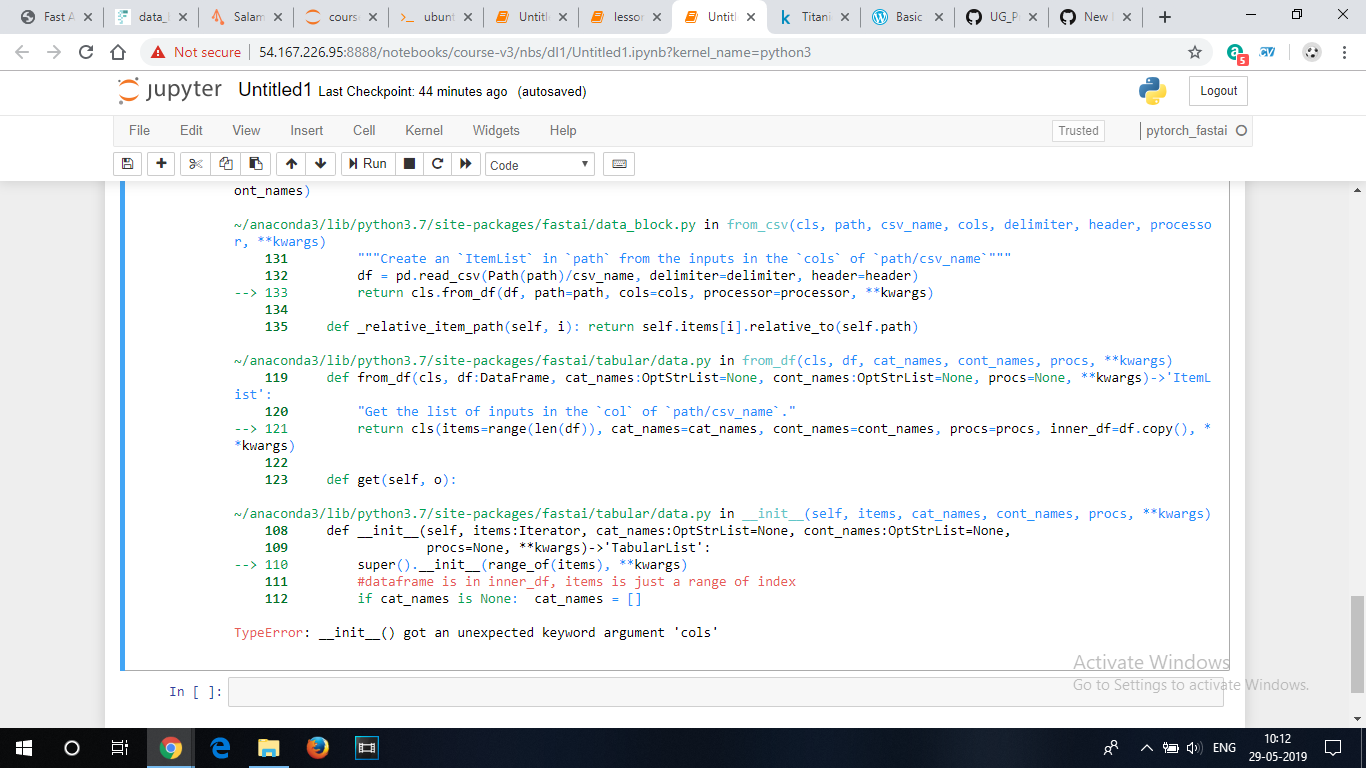The height and width of the screenshot is (768, 1366).
Task: Interrupt the kernel with the stop icon
Action: pos(409,164)
